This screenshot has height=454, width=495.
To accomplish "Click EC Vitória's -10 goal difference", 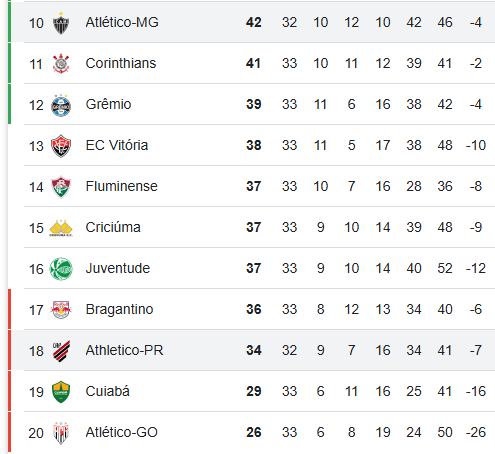I will pyautogui.click(x=476, y=145).
